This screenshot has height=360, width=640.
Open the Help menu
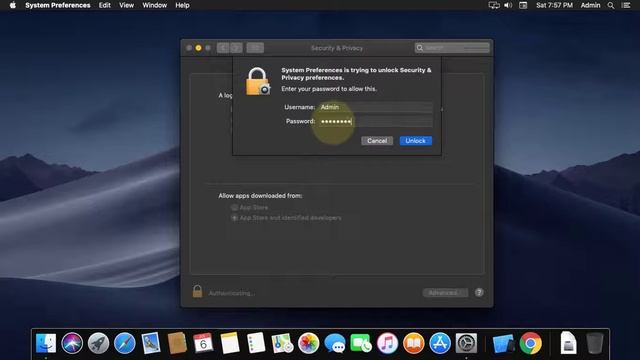click(182, 5)
